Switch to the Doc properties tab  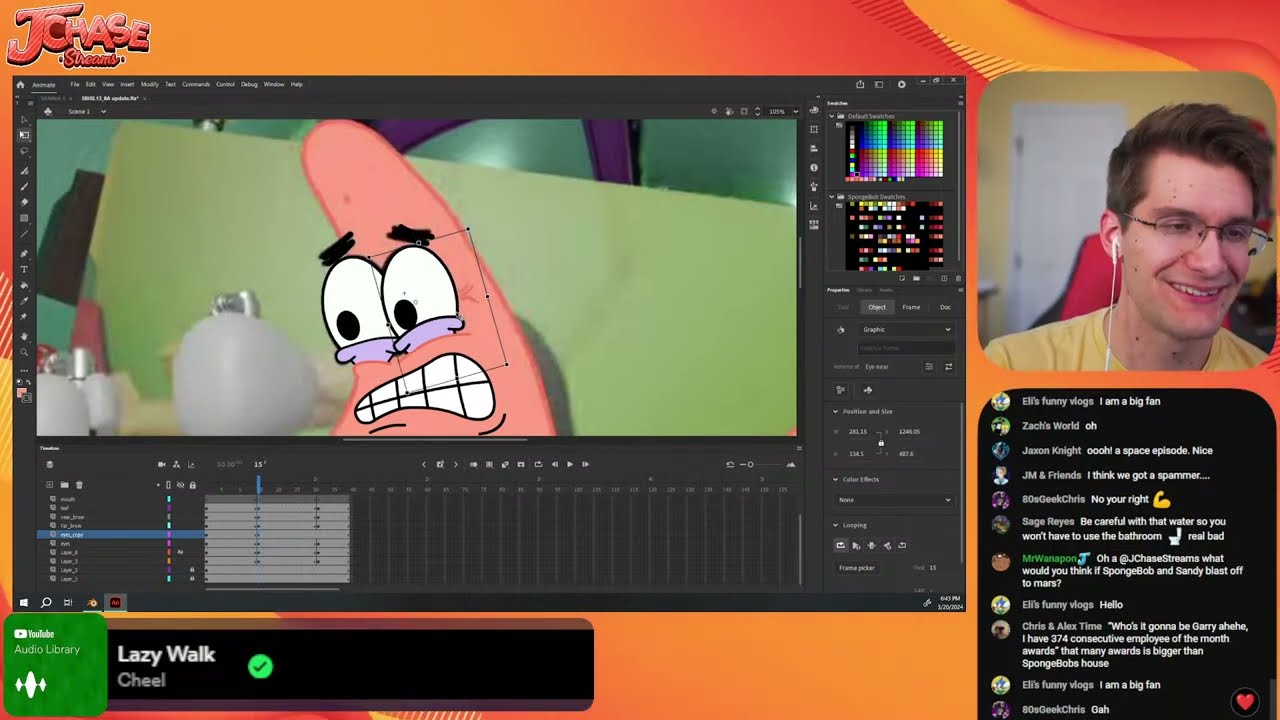[x=945, y=307]
